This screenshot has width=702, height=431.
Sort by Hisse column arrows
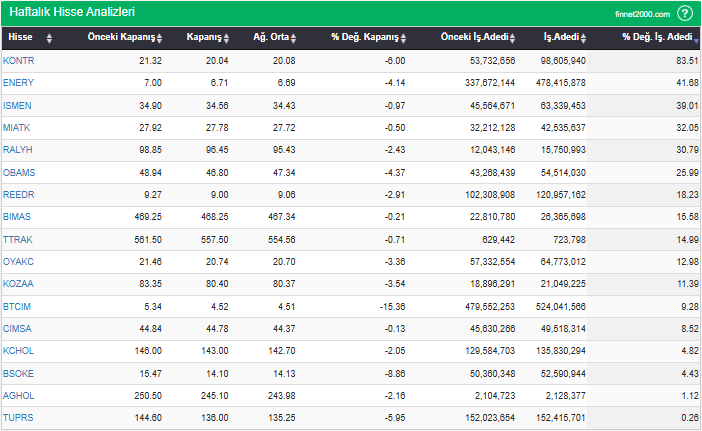click(x=49, y=38)
